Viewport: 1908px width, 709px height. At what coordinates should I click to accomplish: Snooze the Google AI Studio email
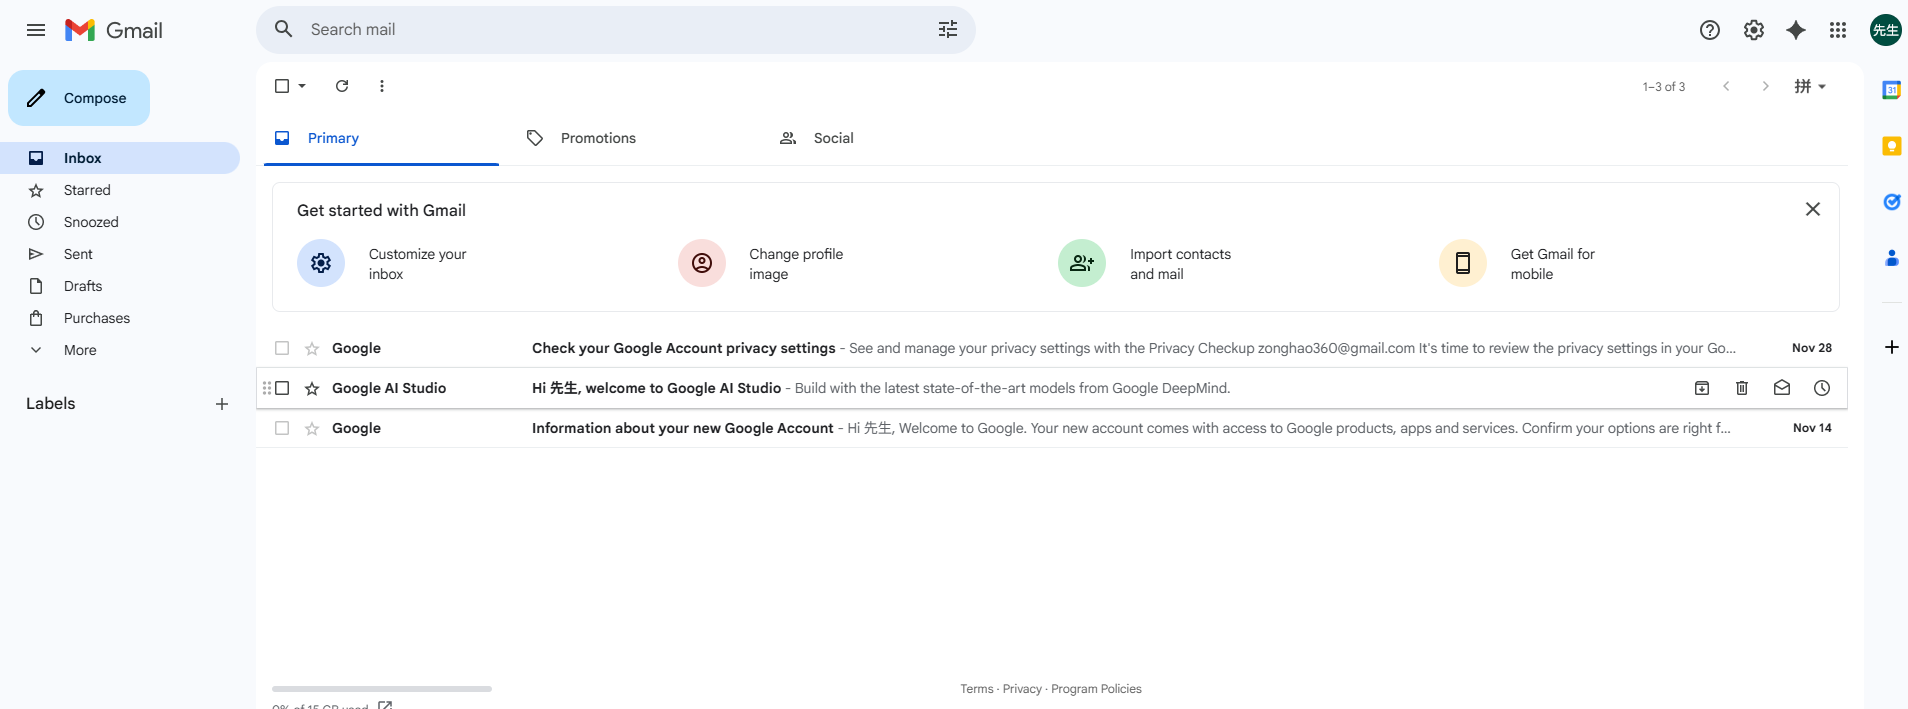pyautogui.click(x=1821, y=388)
